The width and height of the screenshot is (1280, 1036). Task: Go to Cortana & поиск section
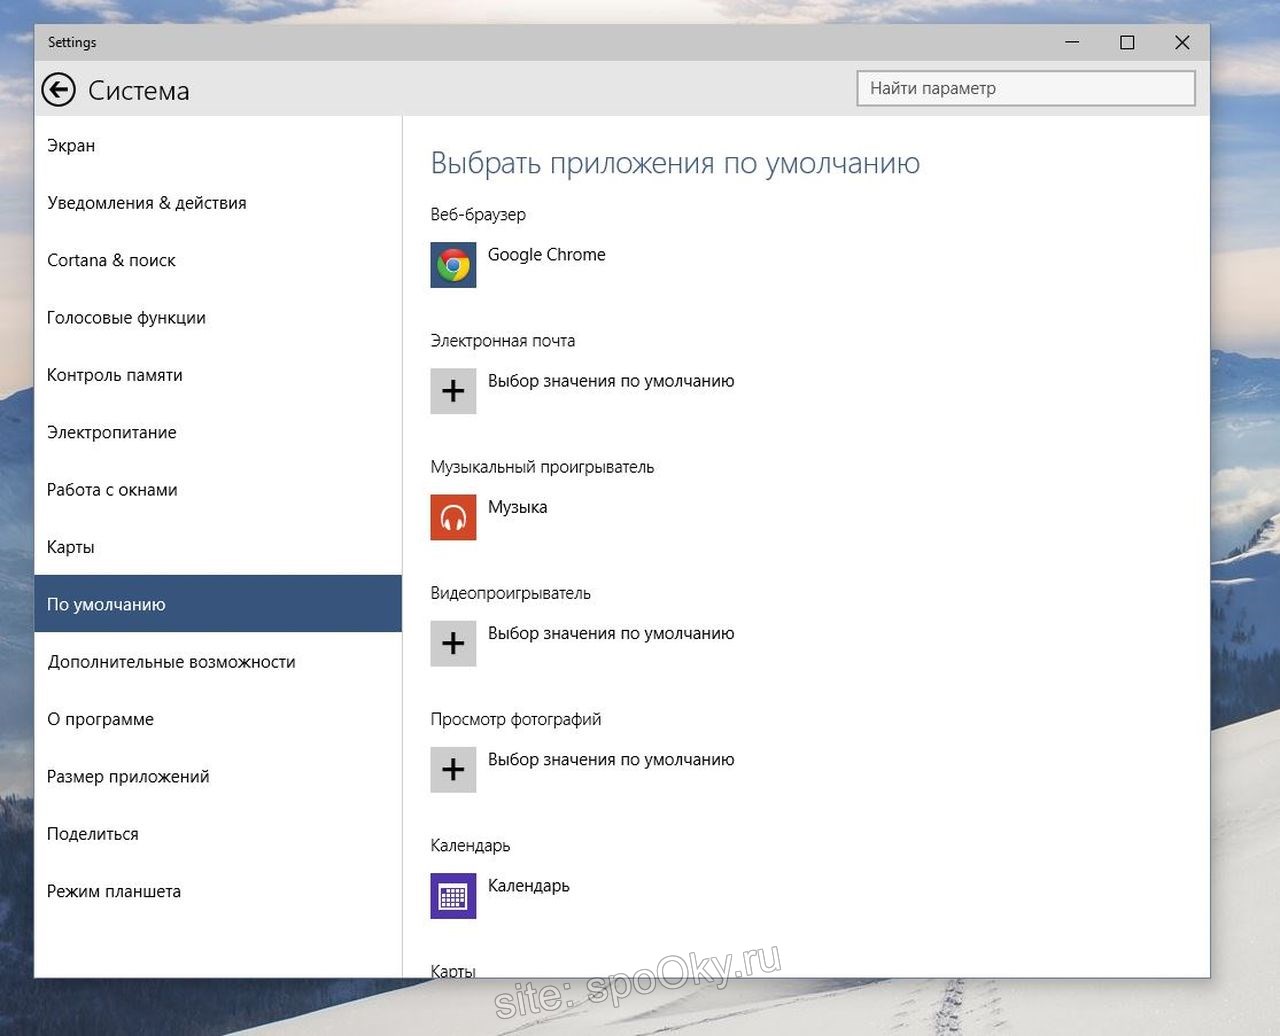(111, 260)
